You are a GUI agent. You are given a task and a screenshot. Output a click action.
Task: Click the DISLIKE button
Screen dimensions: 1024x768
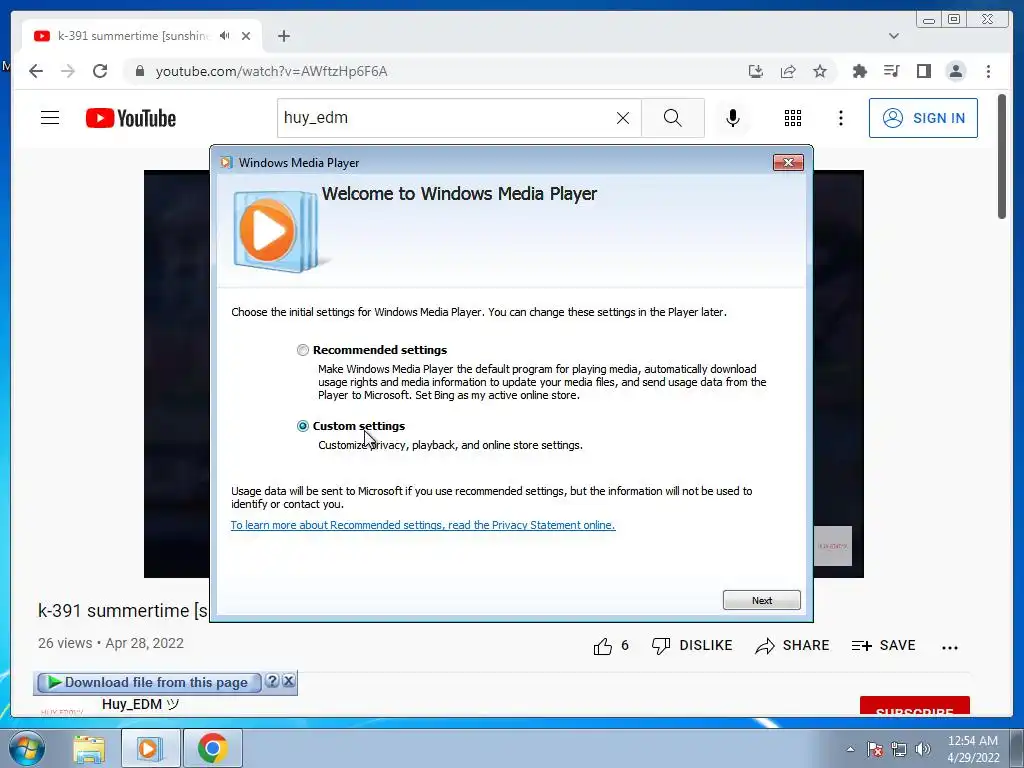pyautogui.click(x=692, y=645)
